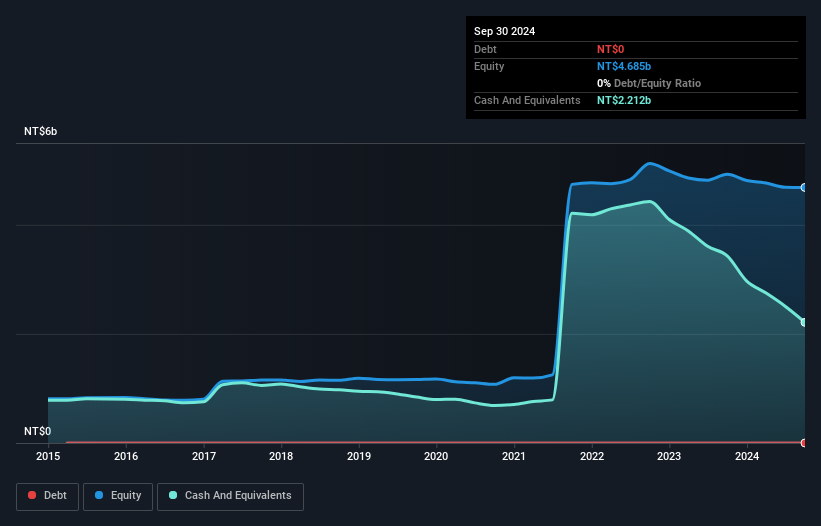Select the Equity endpoint marker on chart
821x526 pixels.
(804, 187)
